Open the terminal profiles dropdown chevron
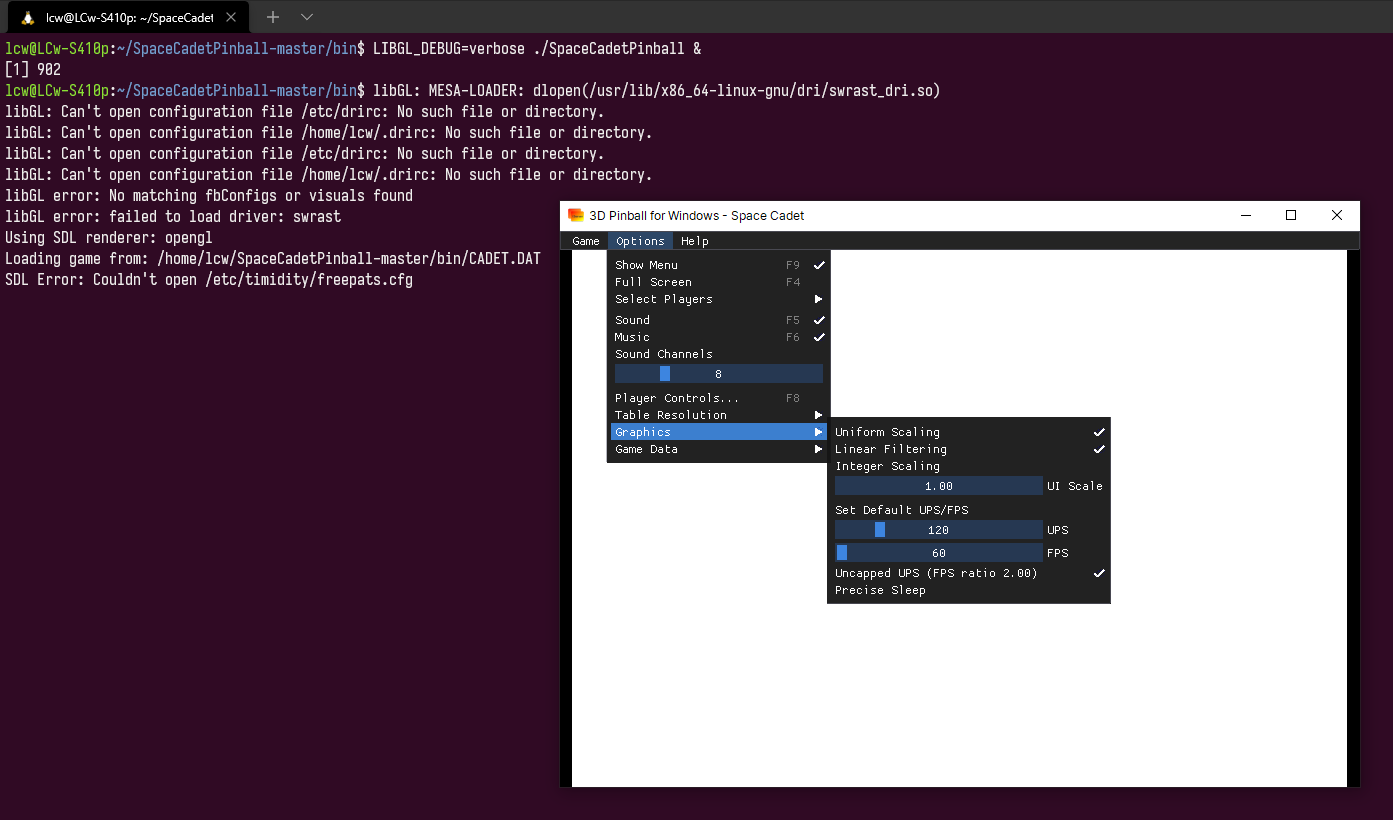The width and height of the screenshot is (1393, 820). [307, 17]
